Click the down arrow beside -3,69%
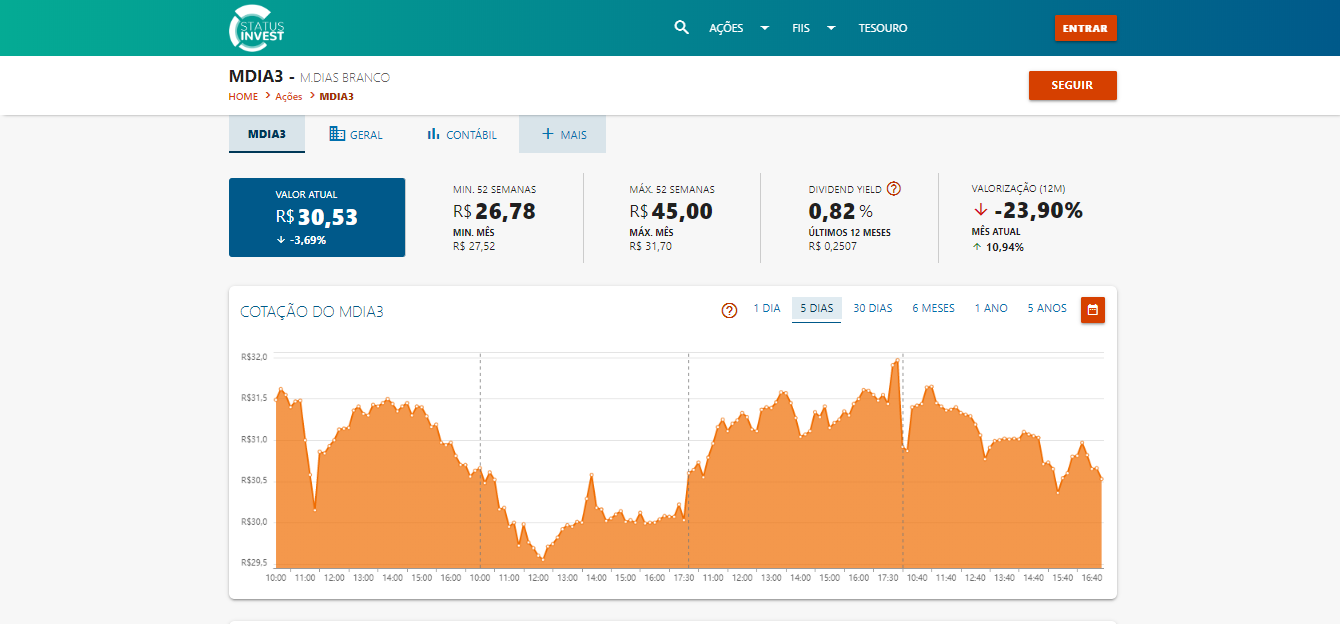The image size is (1340, 624). pyautogui.click(x=280, y=240)
